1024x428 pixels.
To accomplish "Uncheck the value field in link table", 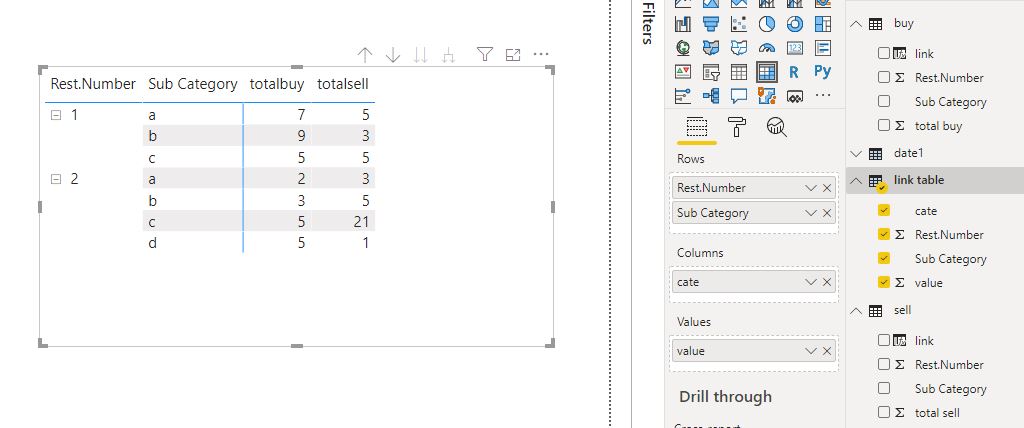I will (884, 282).
